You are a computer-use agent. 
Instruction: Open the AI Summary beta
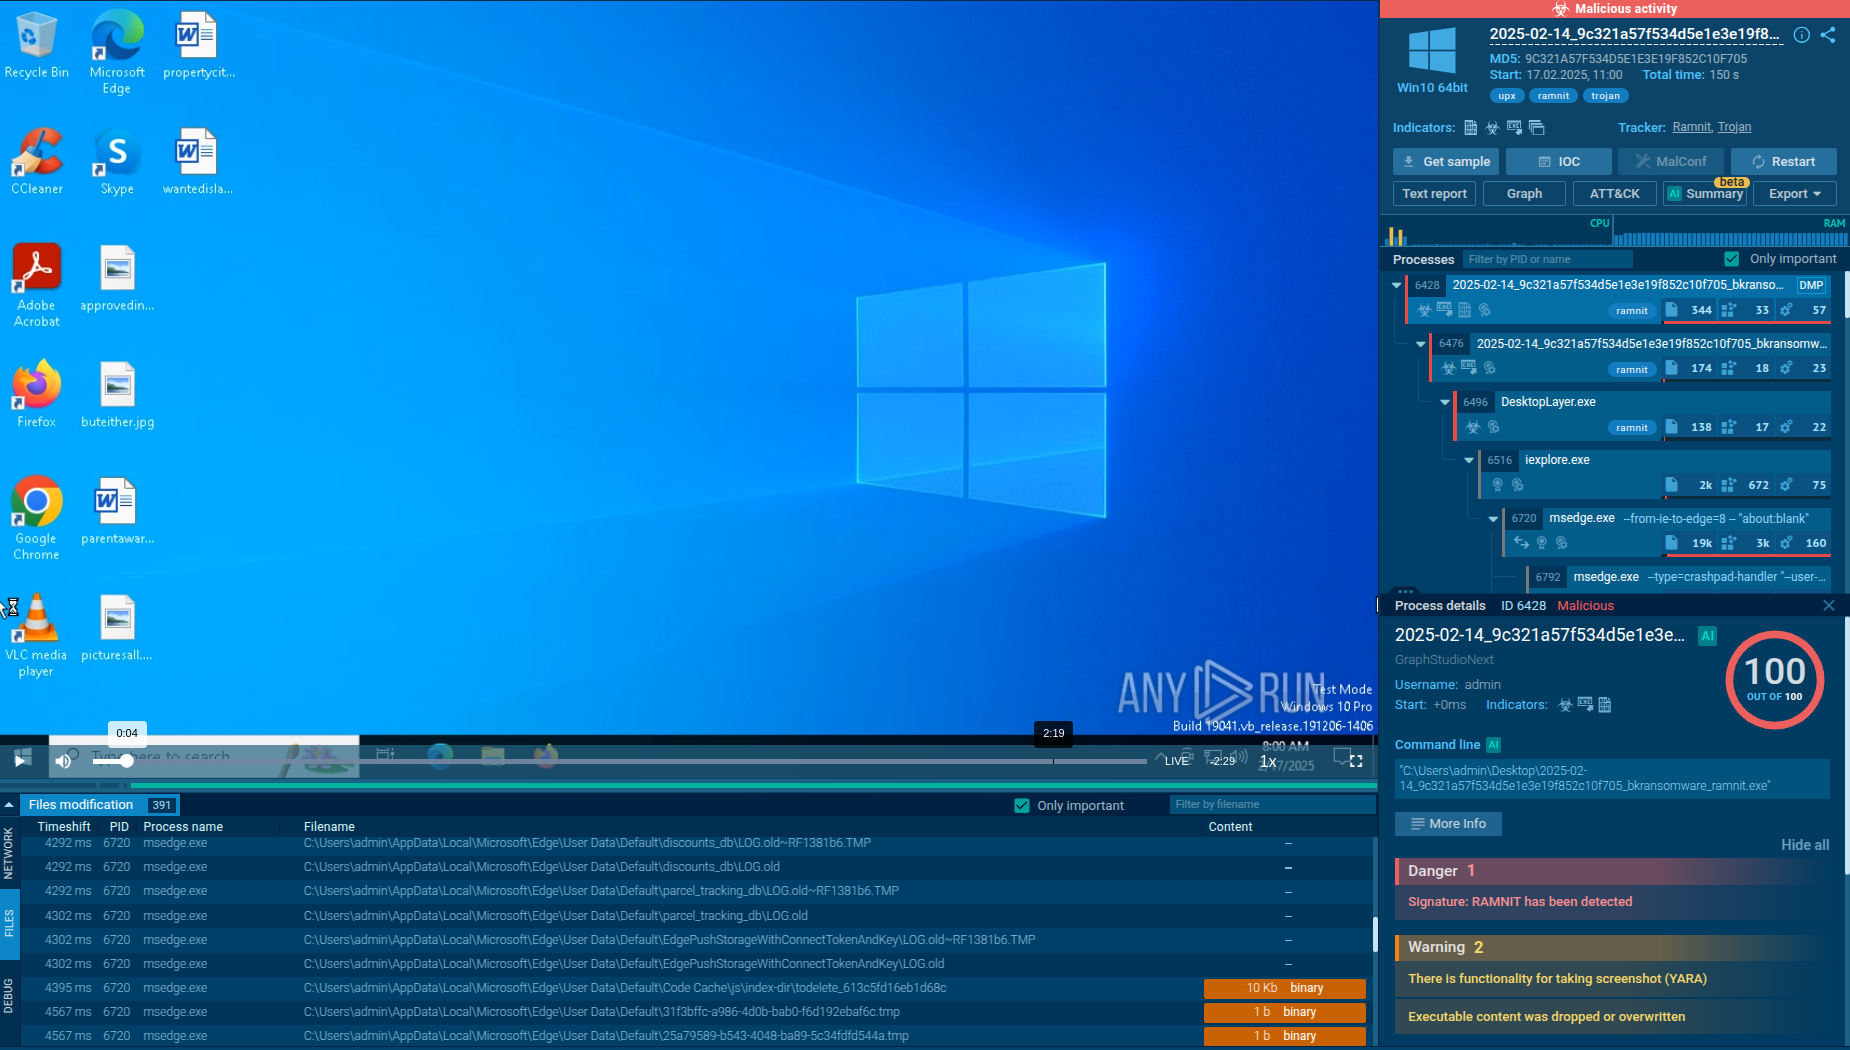(x=1705, y=194)
